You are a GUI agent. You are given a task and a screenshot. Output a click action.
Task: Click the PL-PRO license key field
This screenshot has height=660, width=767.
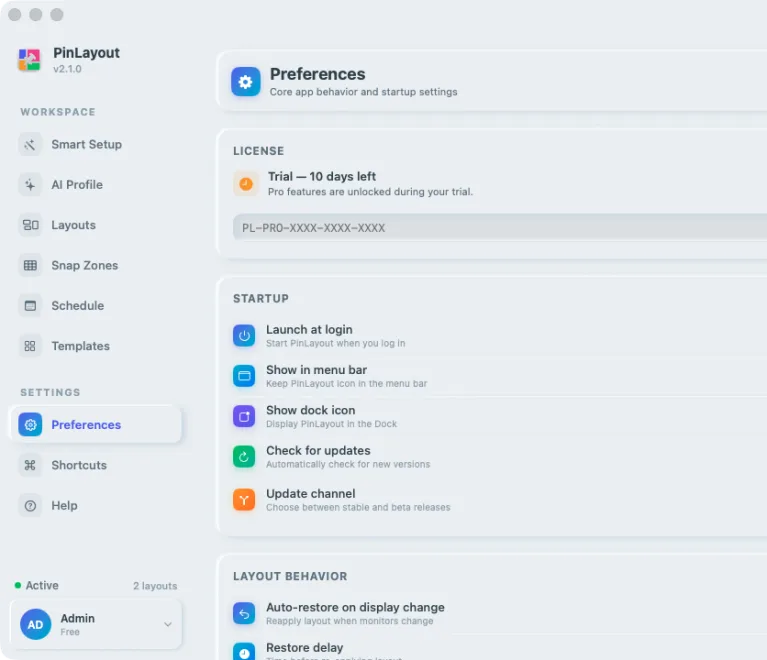coord(500,228)
